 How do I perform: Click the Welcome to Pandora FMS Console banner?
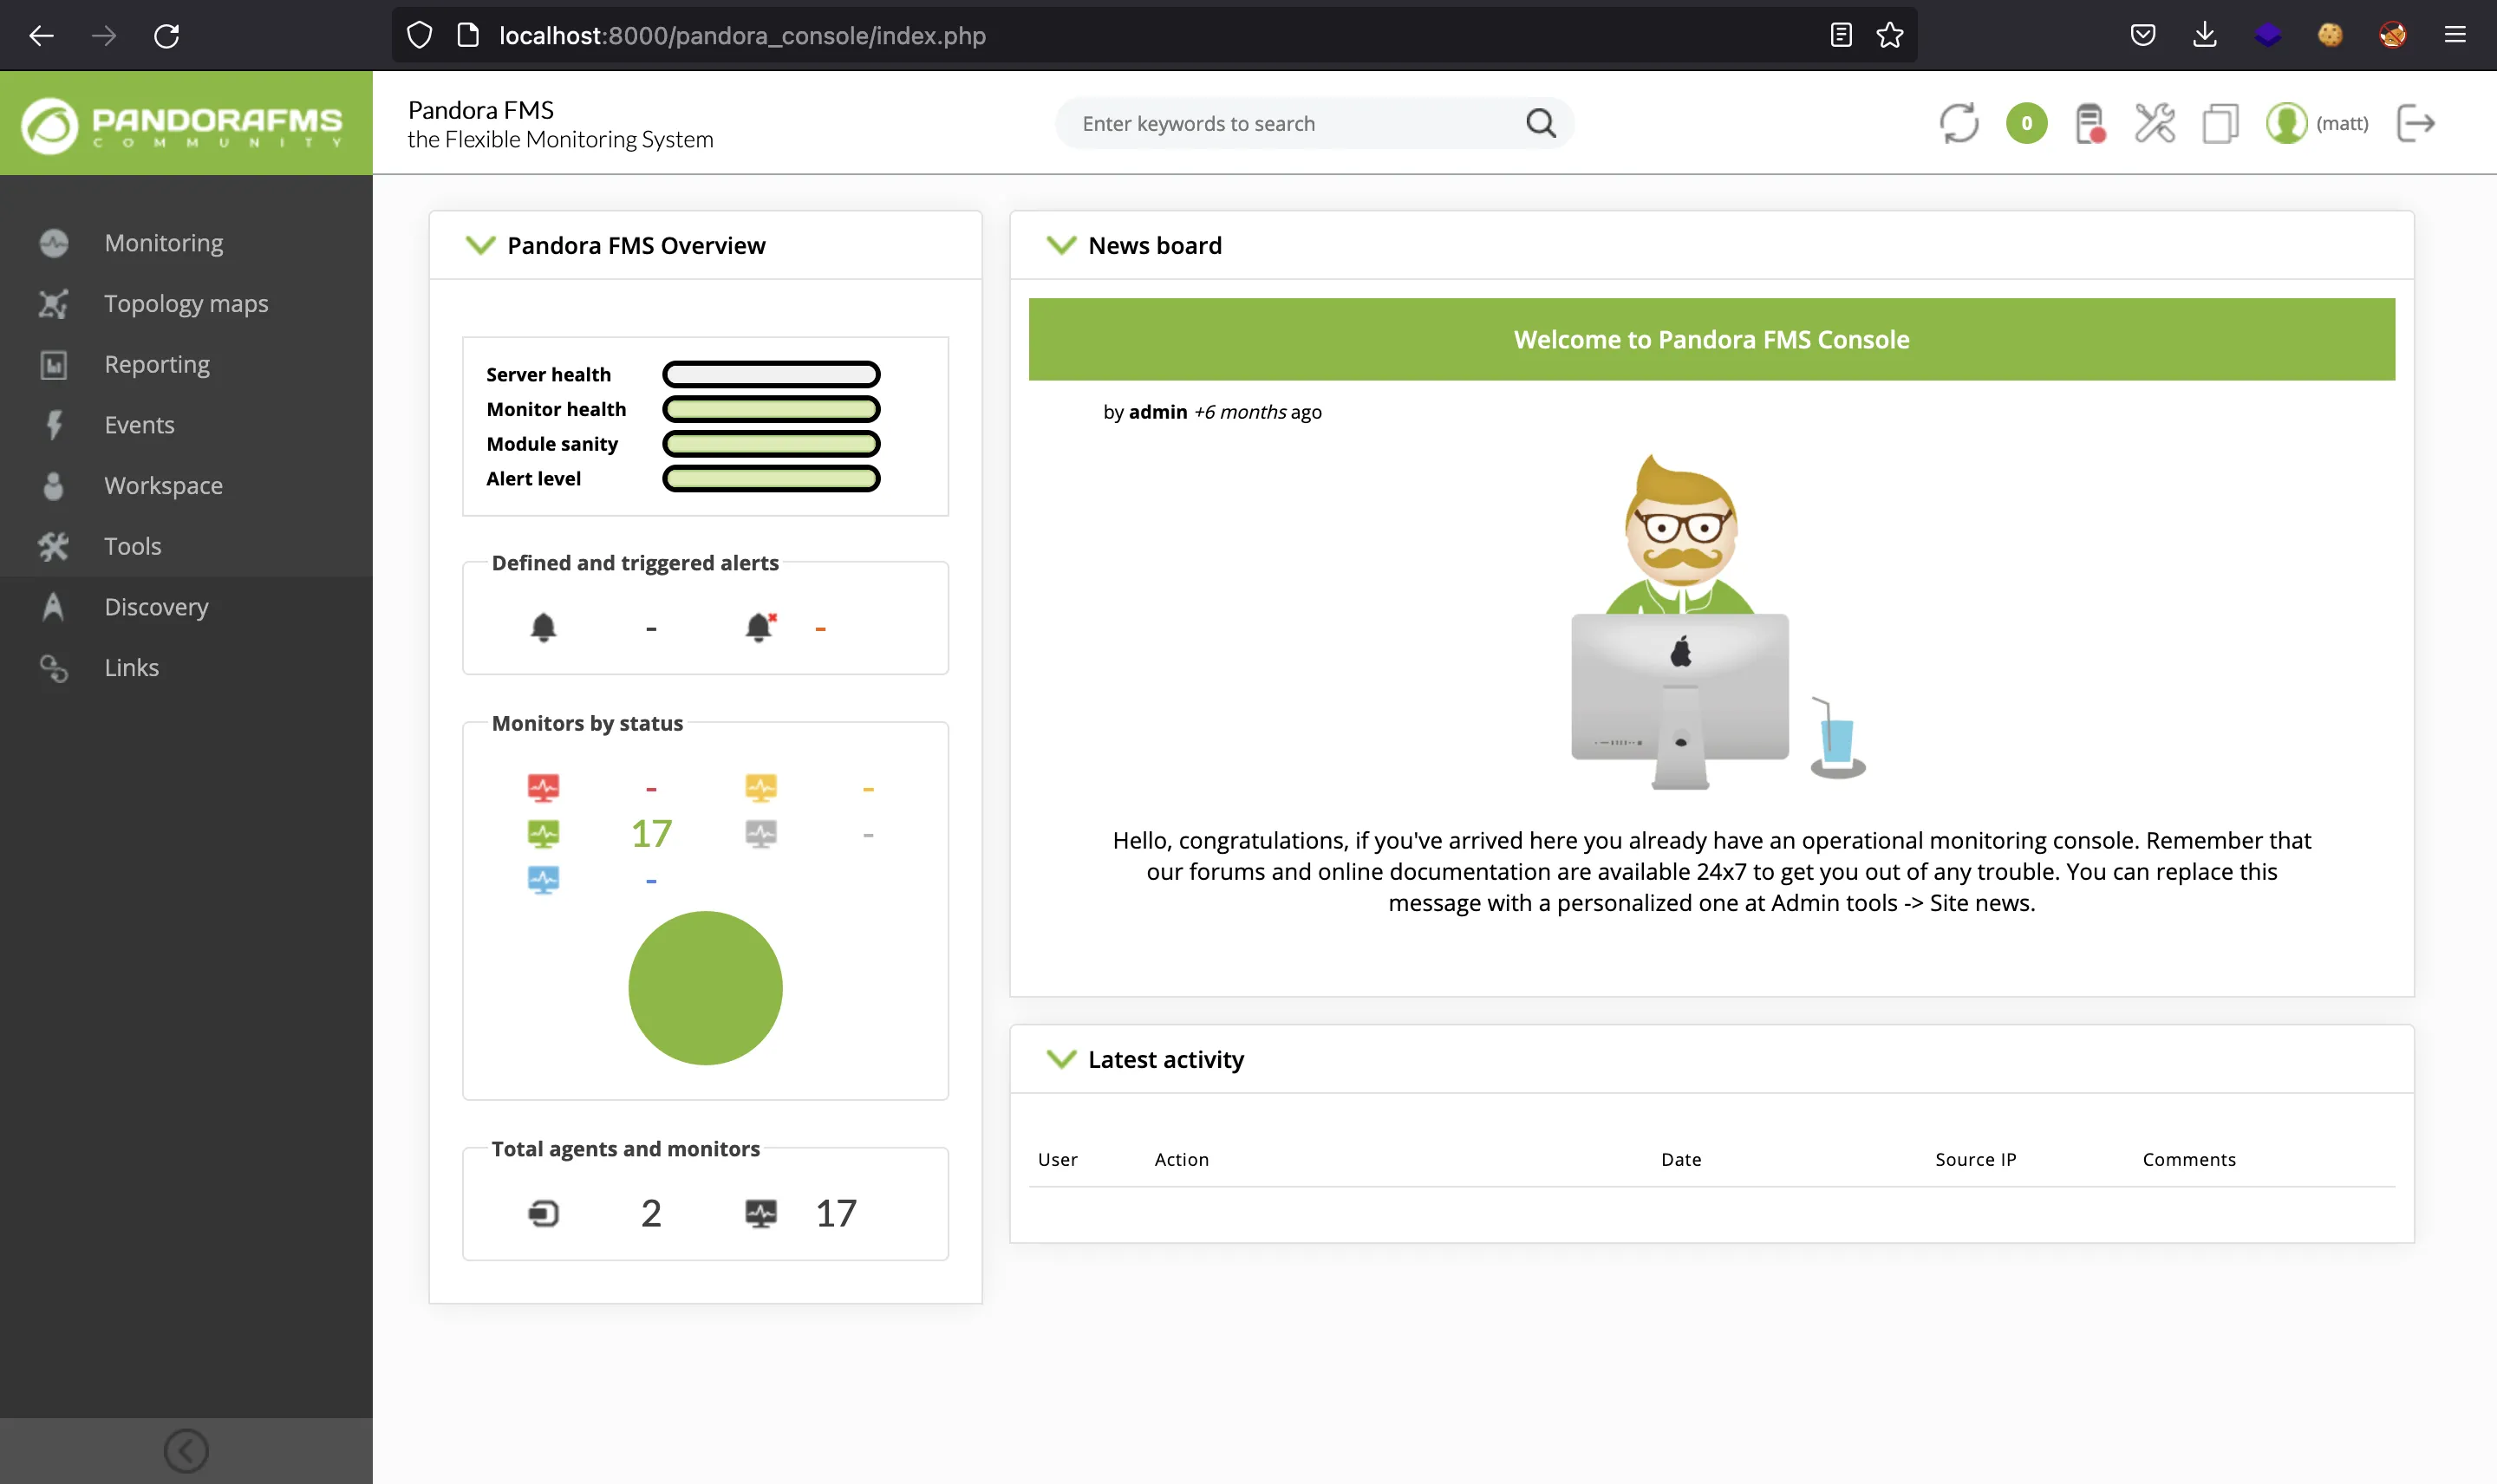coord(1711,339)
